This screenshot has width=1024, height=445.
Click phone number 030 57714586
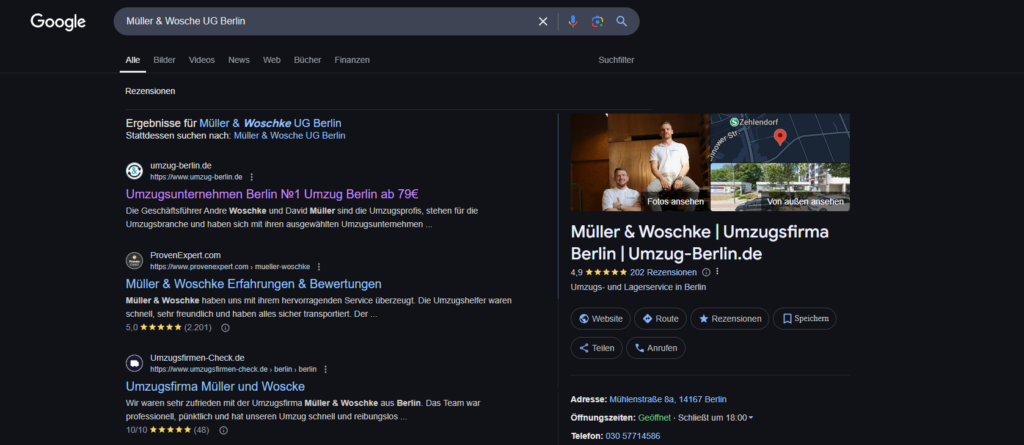tap(633, 436)
